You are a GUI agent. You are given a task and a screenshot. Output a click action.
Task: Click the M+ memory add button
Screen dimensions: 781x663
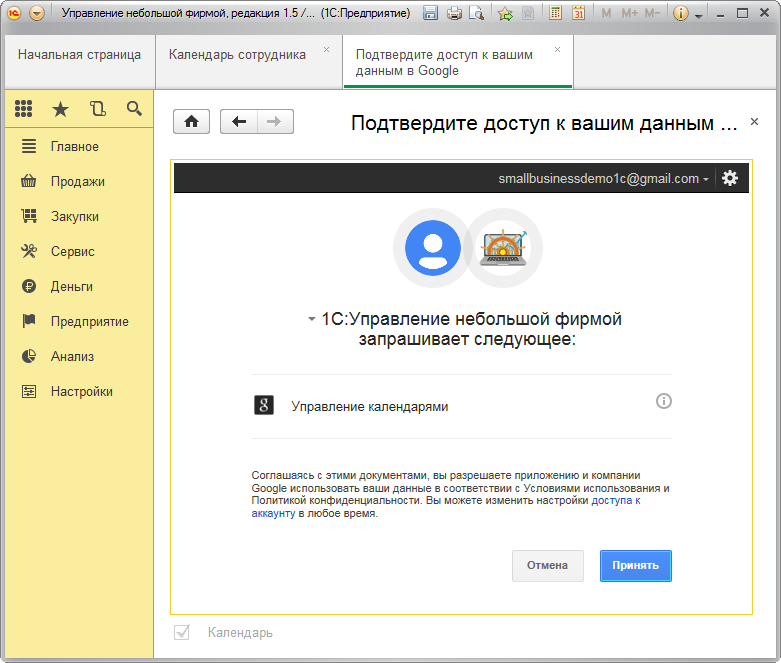(629, 13)
